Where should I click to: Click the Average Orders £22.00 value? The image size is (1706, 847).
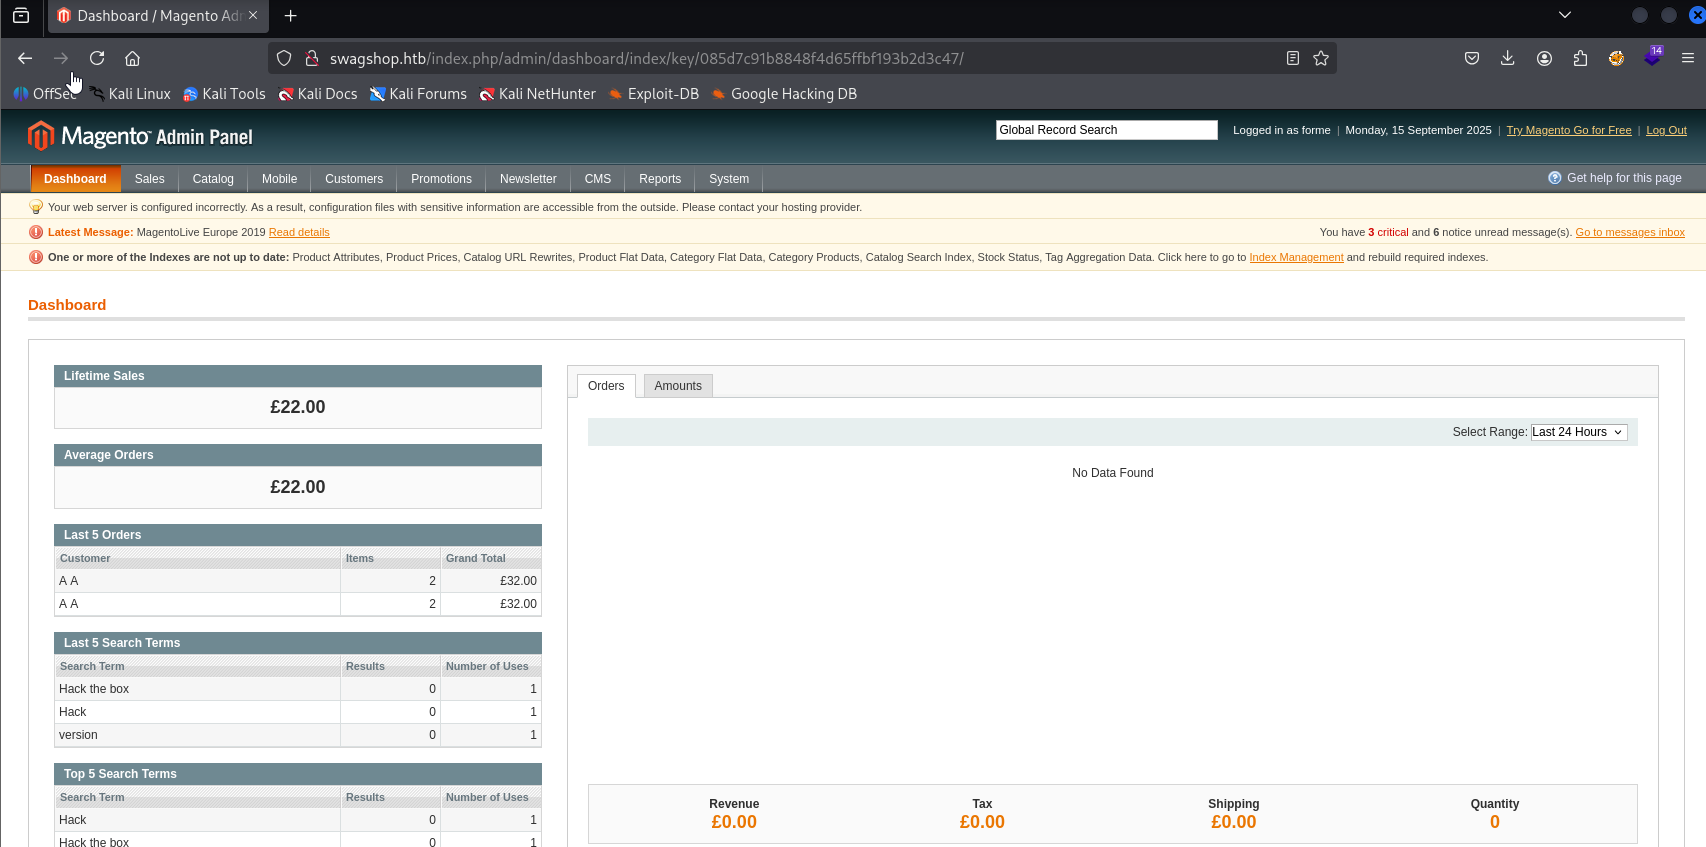(x=298, y=487)
